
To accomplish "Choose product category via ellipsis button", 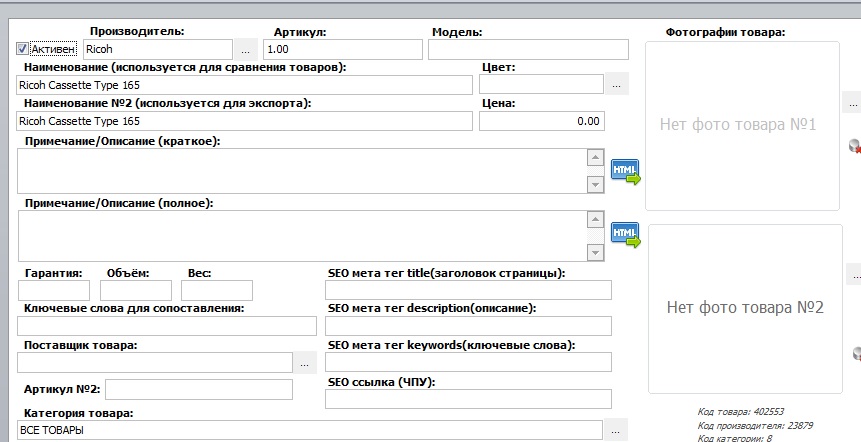I will coord(616,431).
